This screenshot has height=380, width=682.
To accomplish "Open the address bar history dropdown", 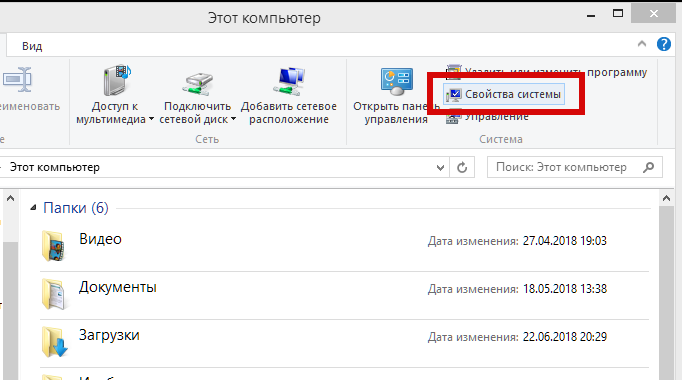I will (440, 168).
